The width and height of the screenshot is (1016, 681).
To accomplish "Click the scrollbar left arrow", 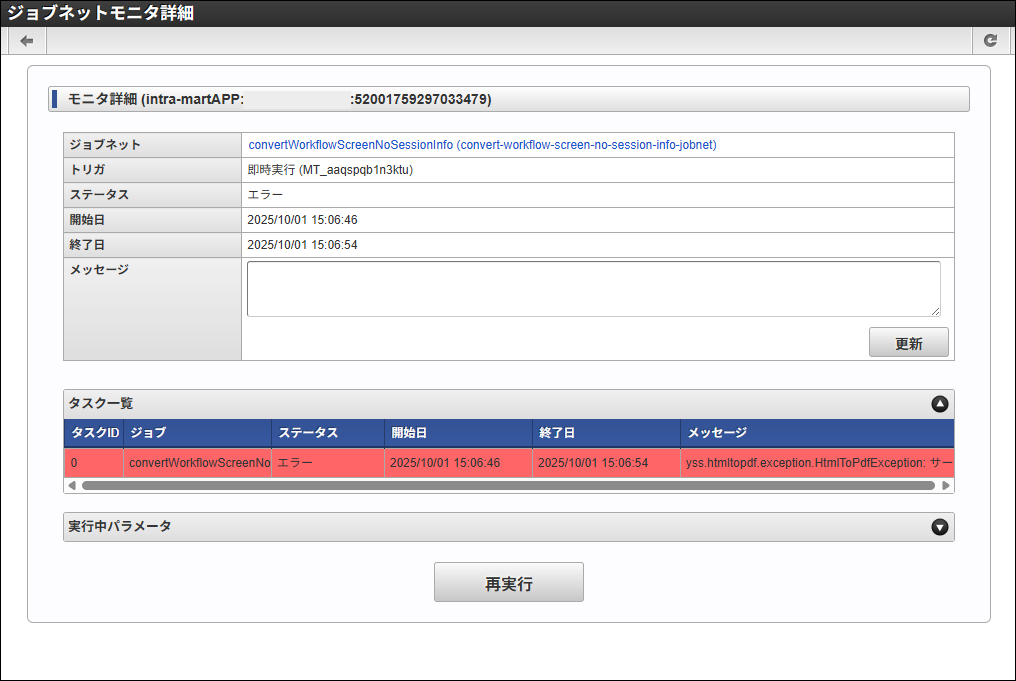I will [72, 485].
